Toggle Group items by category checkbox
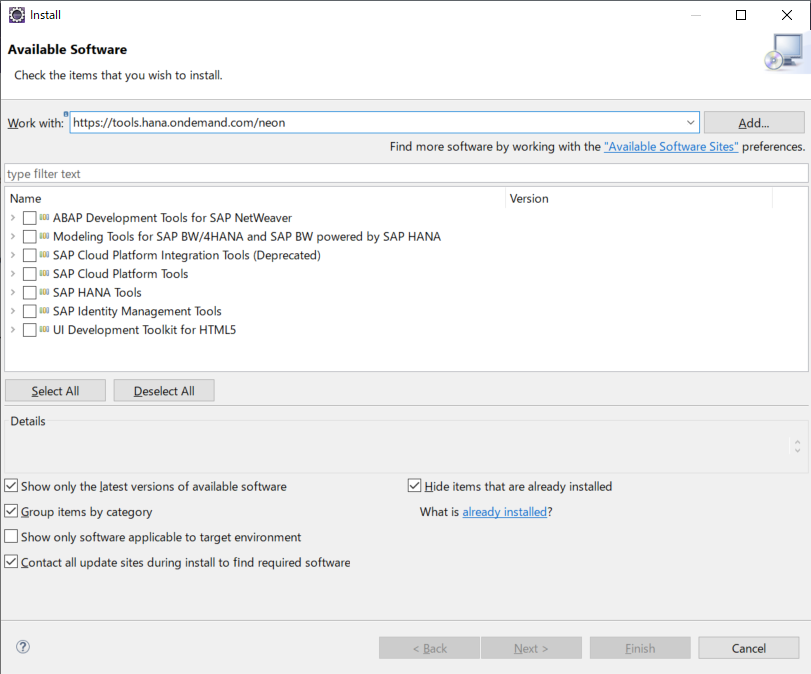811x674 pixels. click(x=11, y=511)
